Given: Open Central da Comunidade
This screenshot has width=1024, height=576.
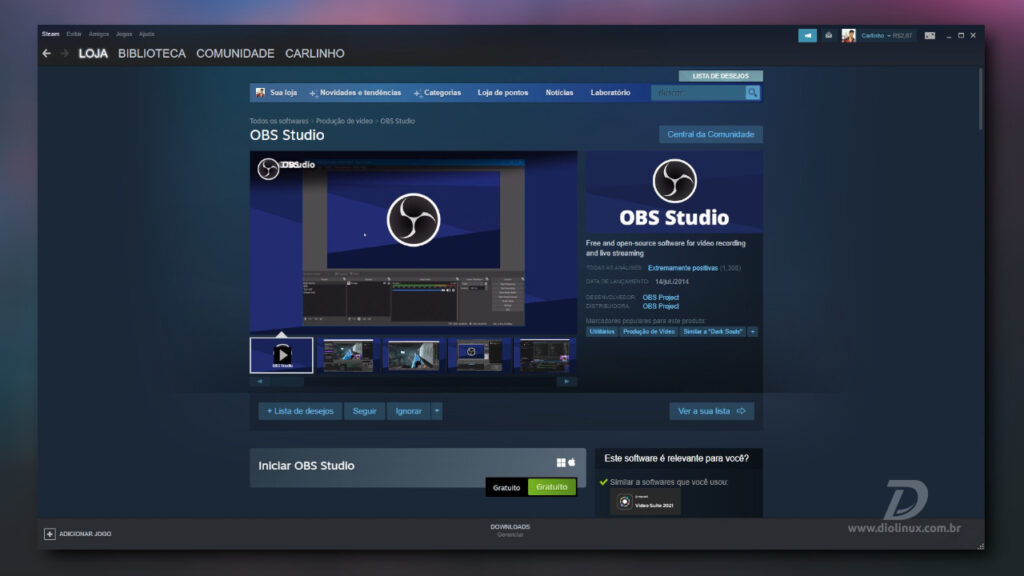Looking at the screenshot, I should click(711, 135).
